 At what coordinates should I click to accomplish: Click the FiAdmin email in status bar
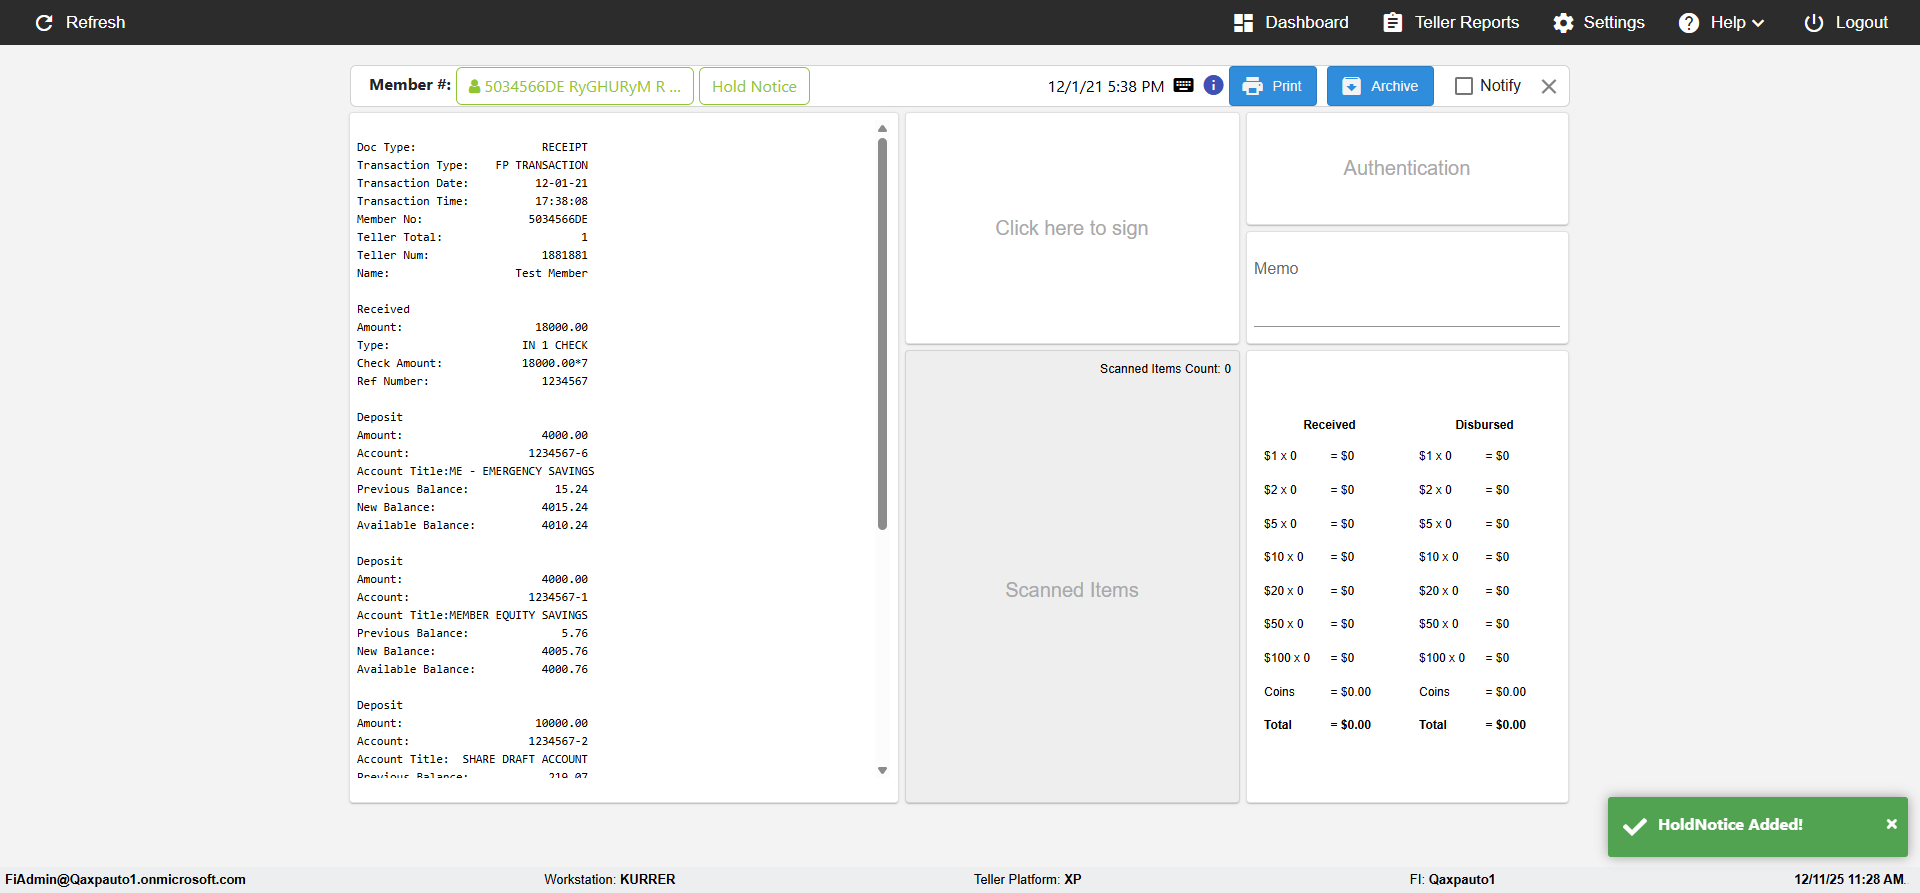(125, 880)
